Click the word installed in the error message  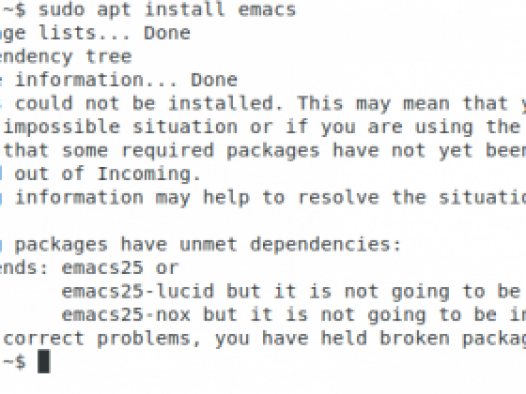(x=225, y=103)
